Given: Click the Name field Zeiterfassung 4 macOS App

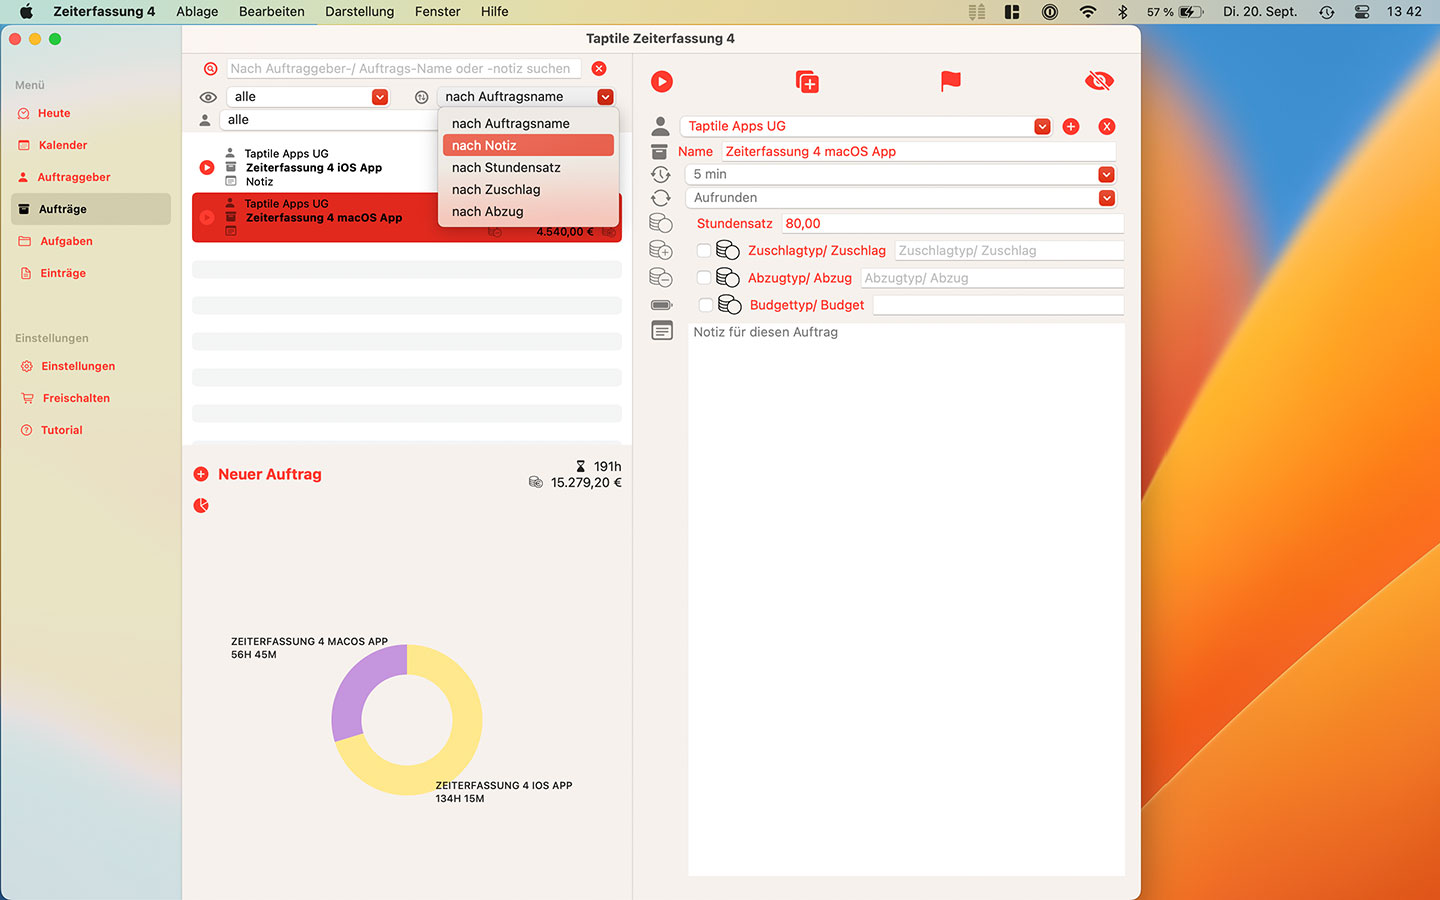Looking at the screenshot, I should 918,152.
